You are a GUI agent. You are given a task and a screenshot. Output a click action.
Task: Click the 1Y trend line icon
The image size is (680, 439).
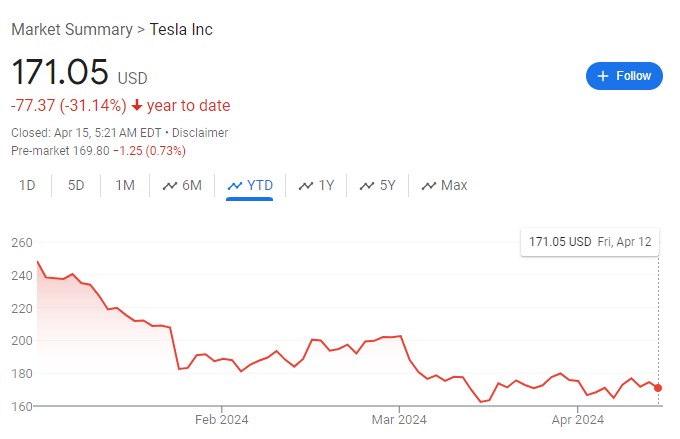(x=306, y=186)
